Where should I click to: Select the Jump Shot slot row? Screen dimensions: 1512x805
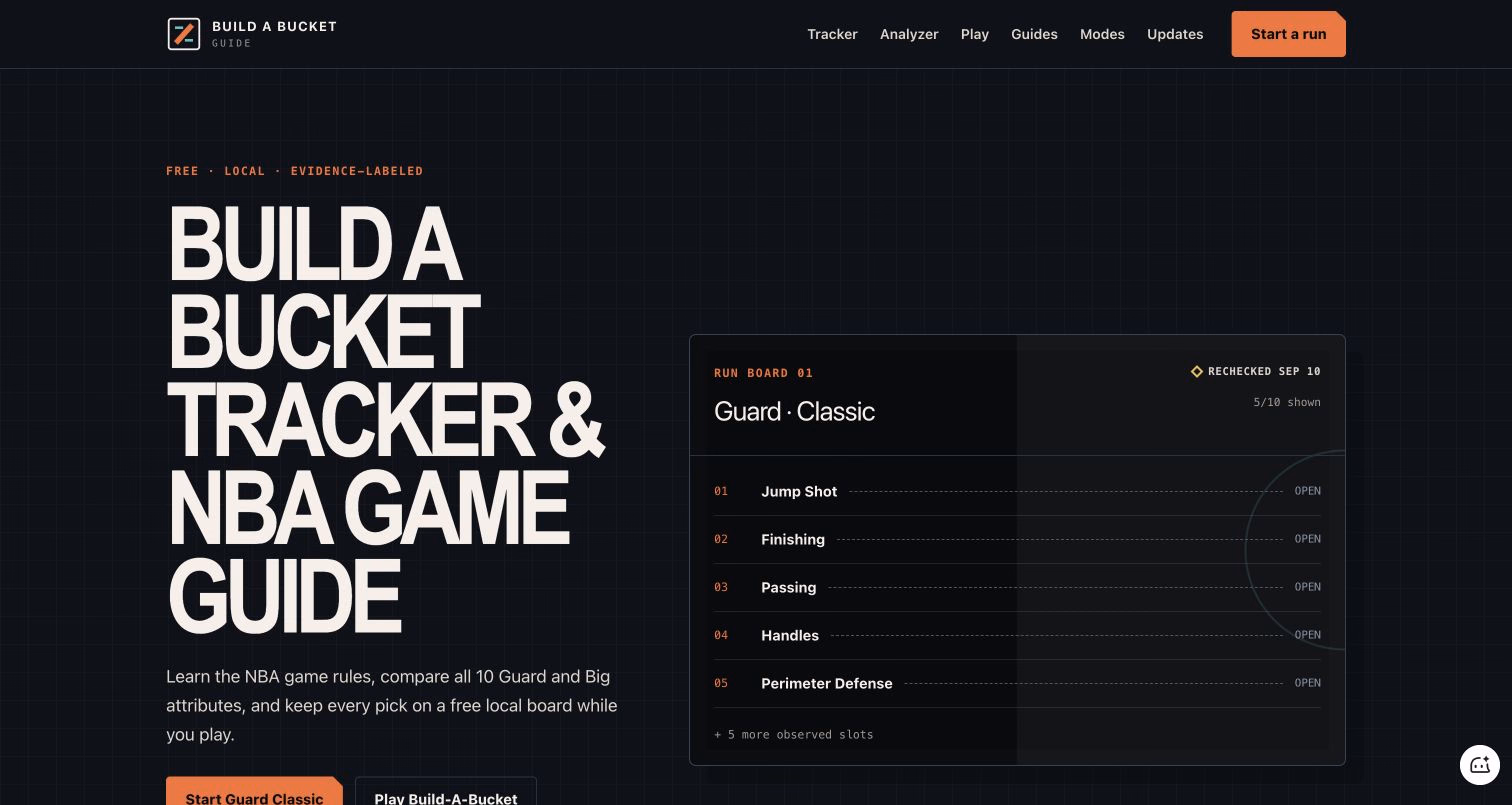[1017, 491]
